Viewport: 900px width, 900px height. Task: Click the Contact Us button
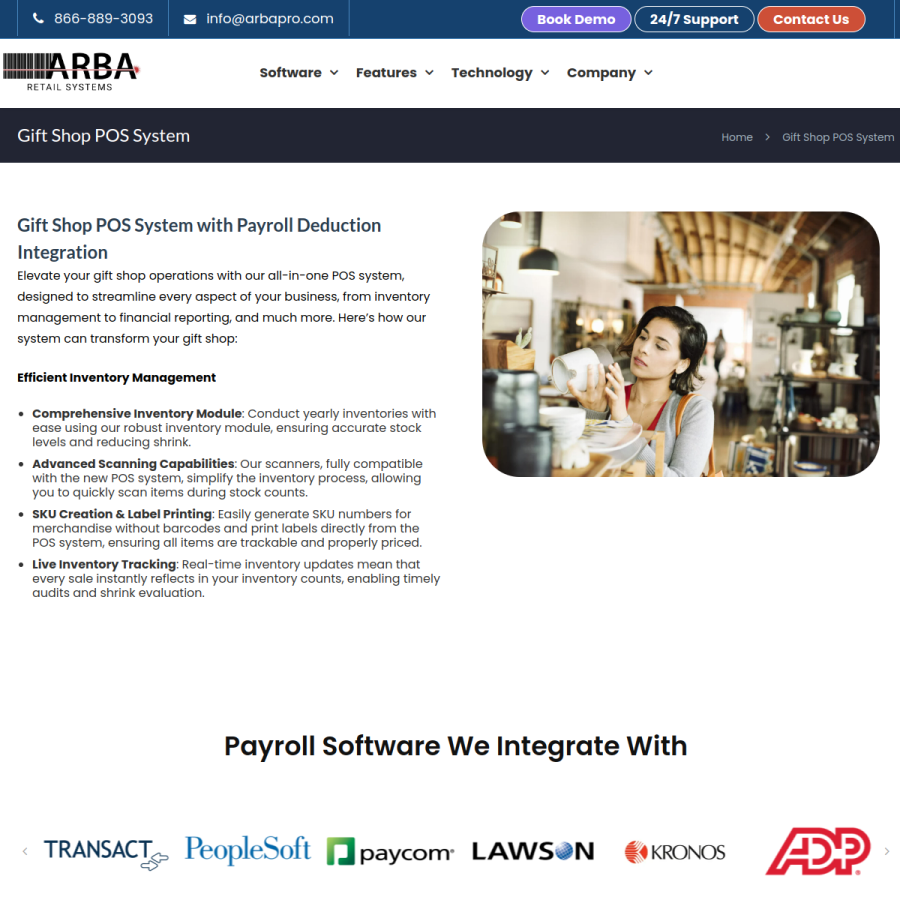pos(810,20)
